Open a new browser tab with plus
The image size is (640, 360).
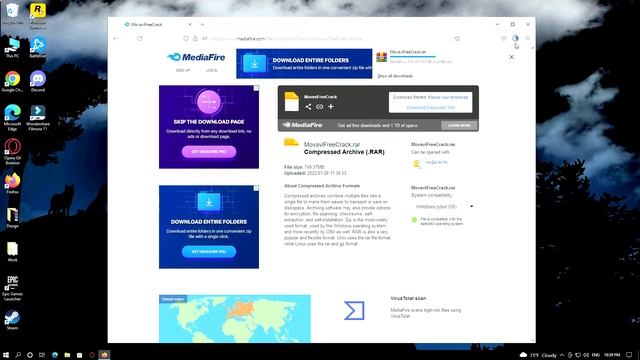coord(202,24)
